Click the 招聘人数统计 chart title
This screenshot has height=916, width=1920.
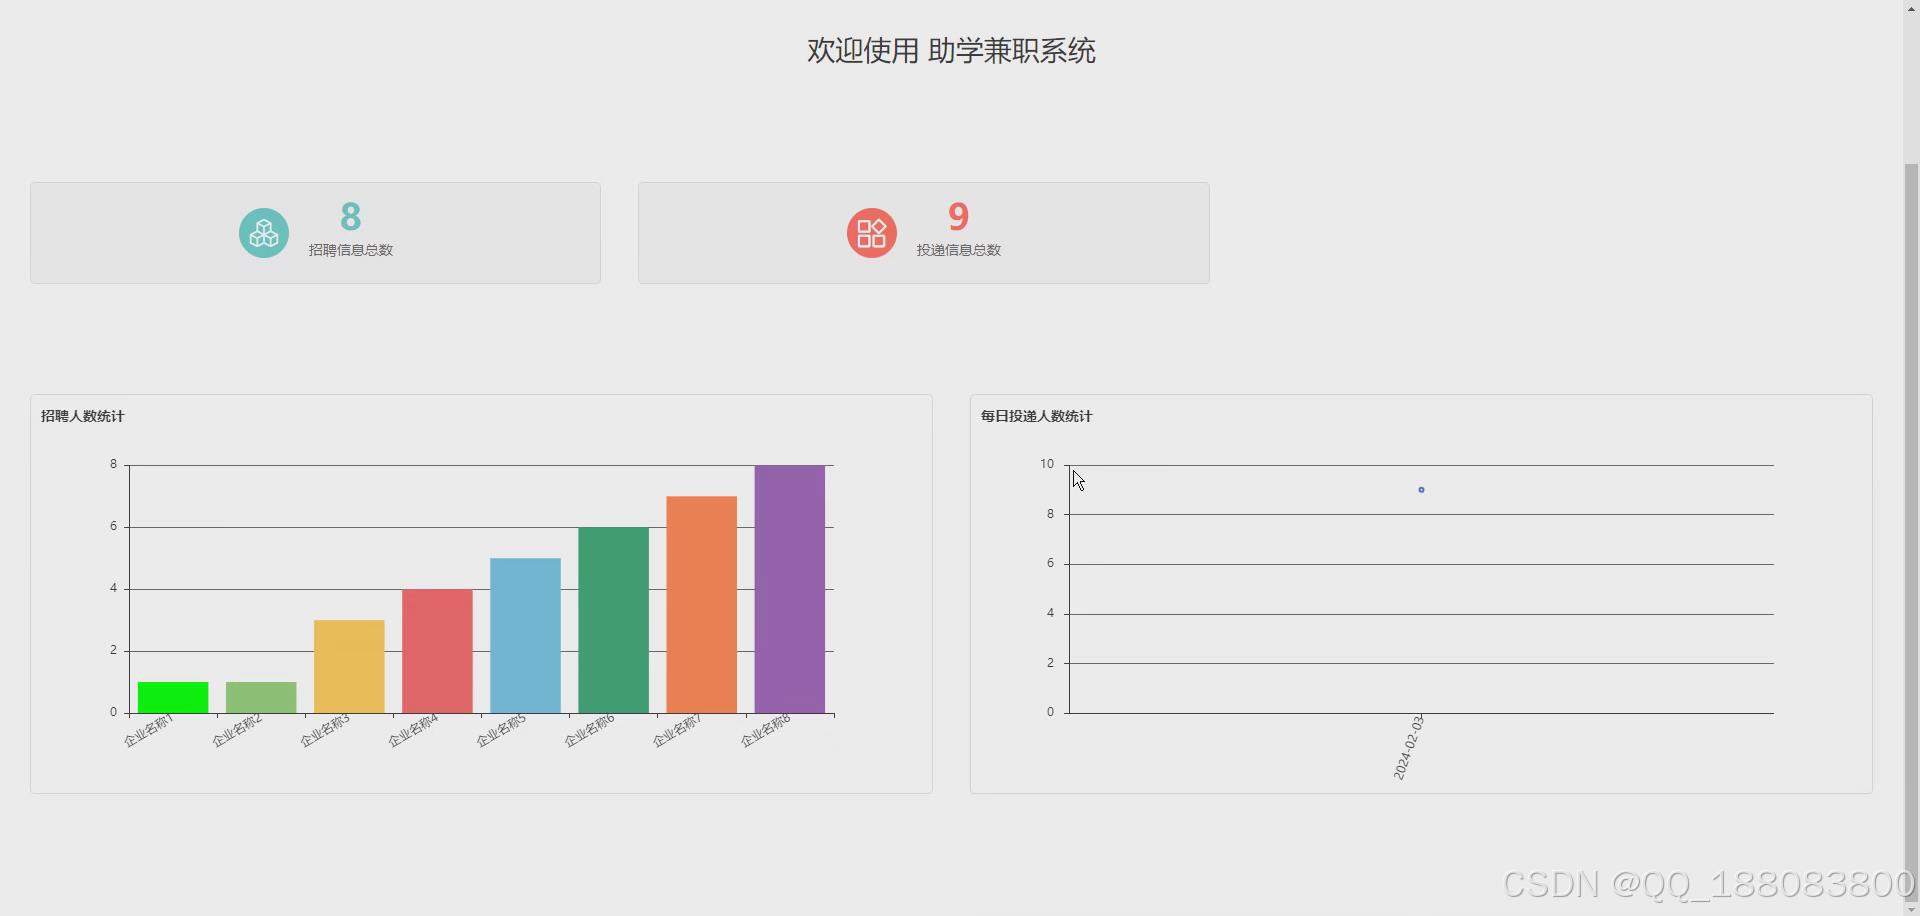pyautogui.click(x=83, y=416)
